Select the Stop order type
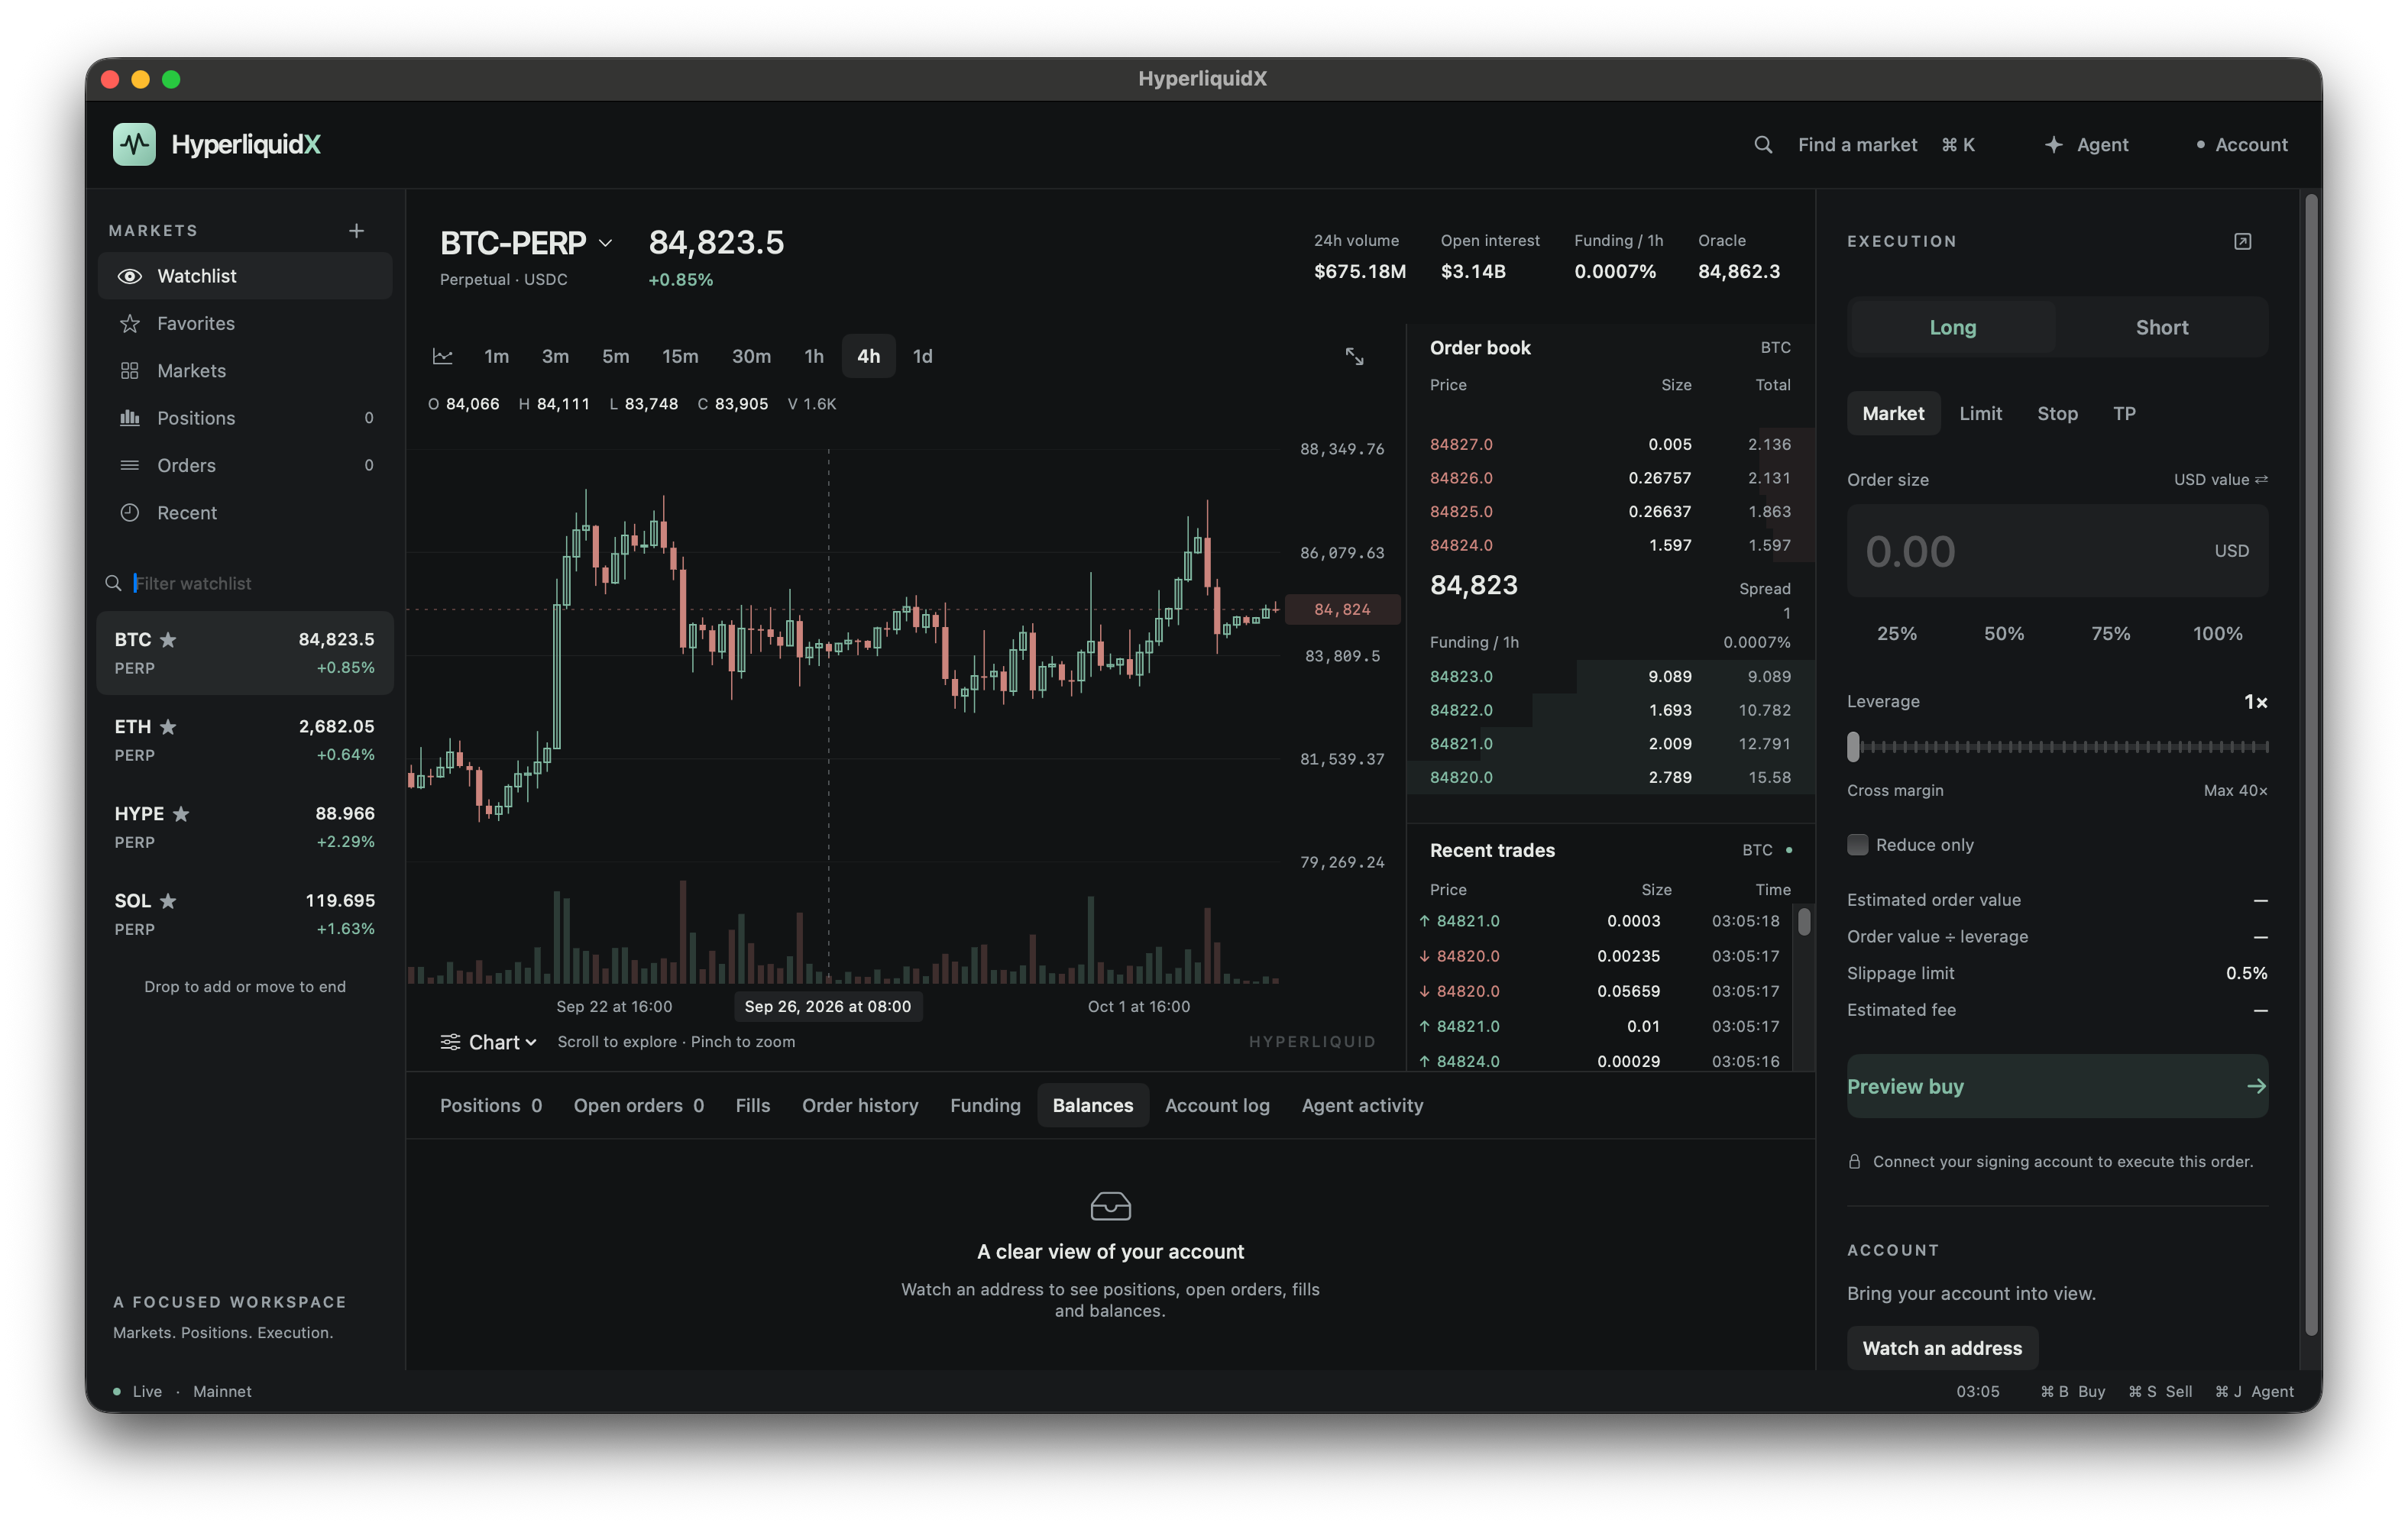Image resolution: width=2408 pixels, height=1526 pixels. [2057, 413]
